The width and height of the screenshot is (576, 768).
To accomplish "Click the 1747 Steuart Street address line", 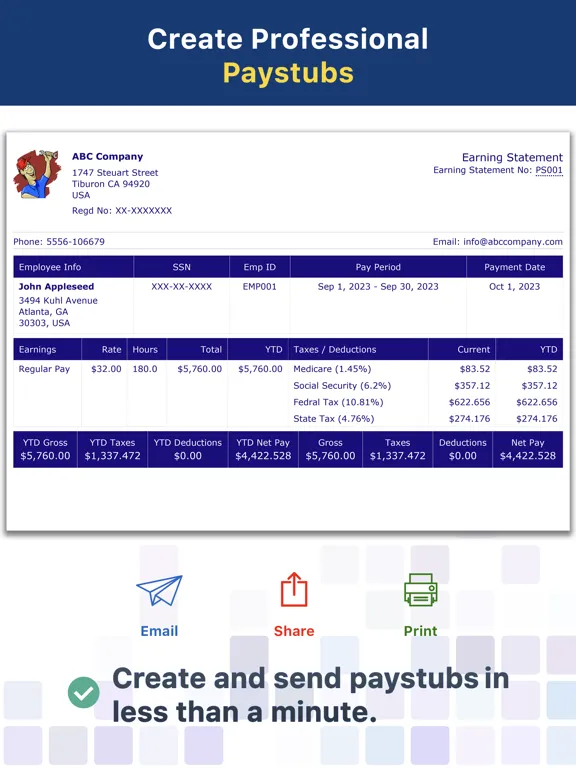I will pos(115,172).
